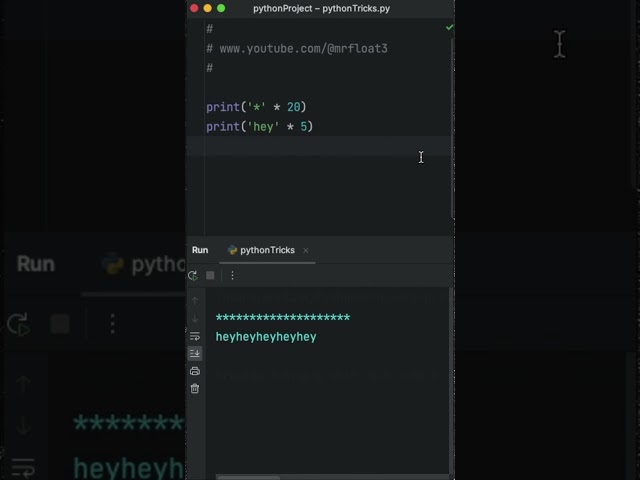Toggle soft-wrap in the console

(195, 336)
